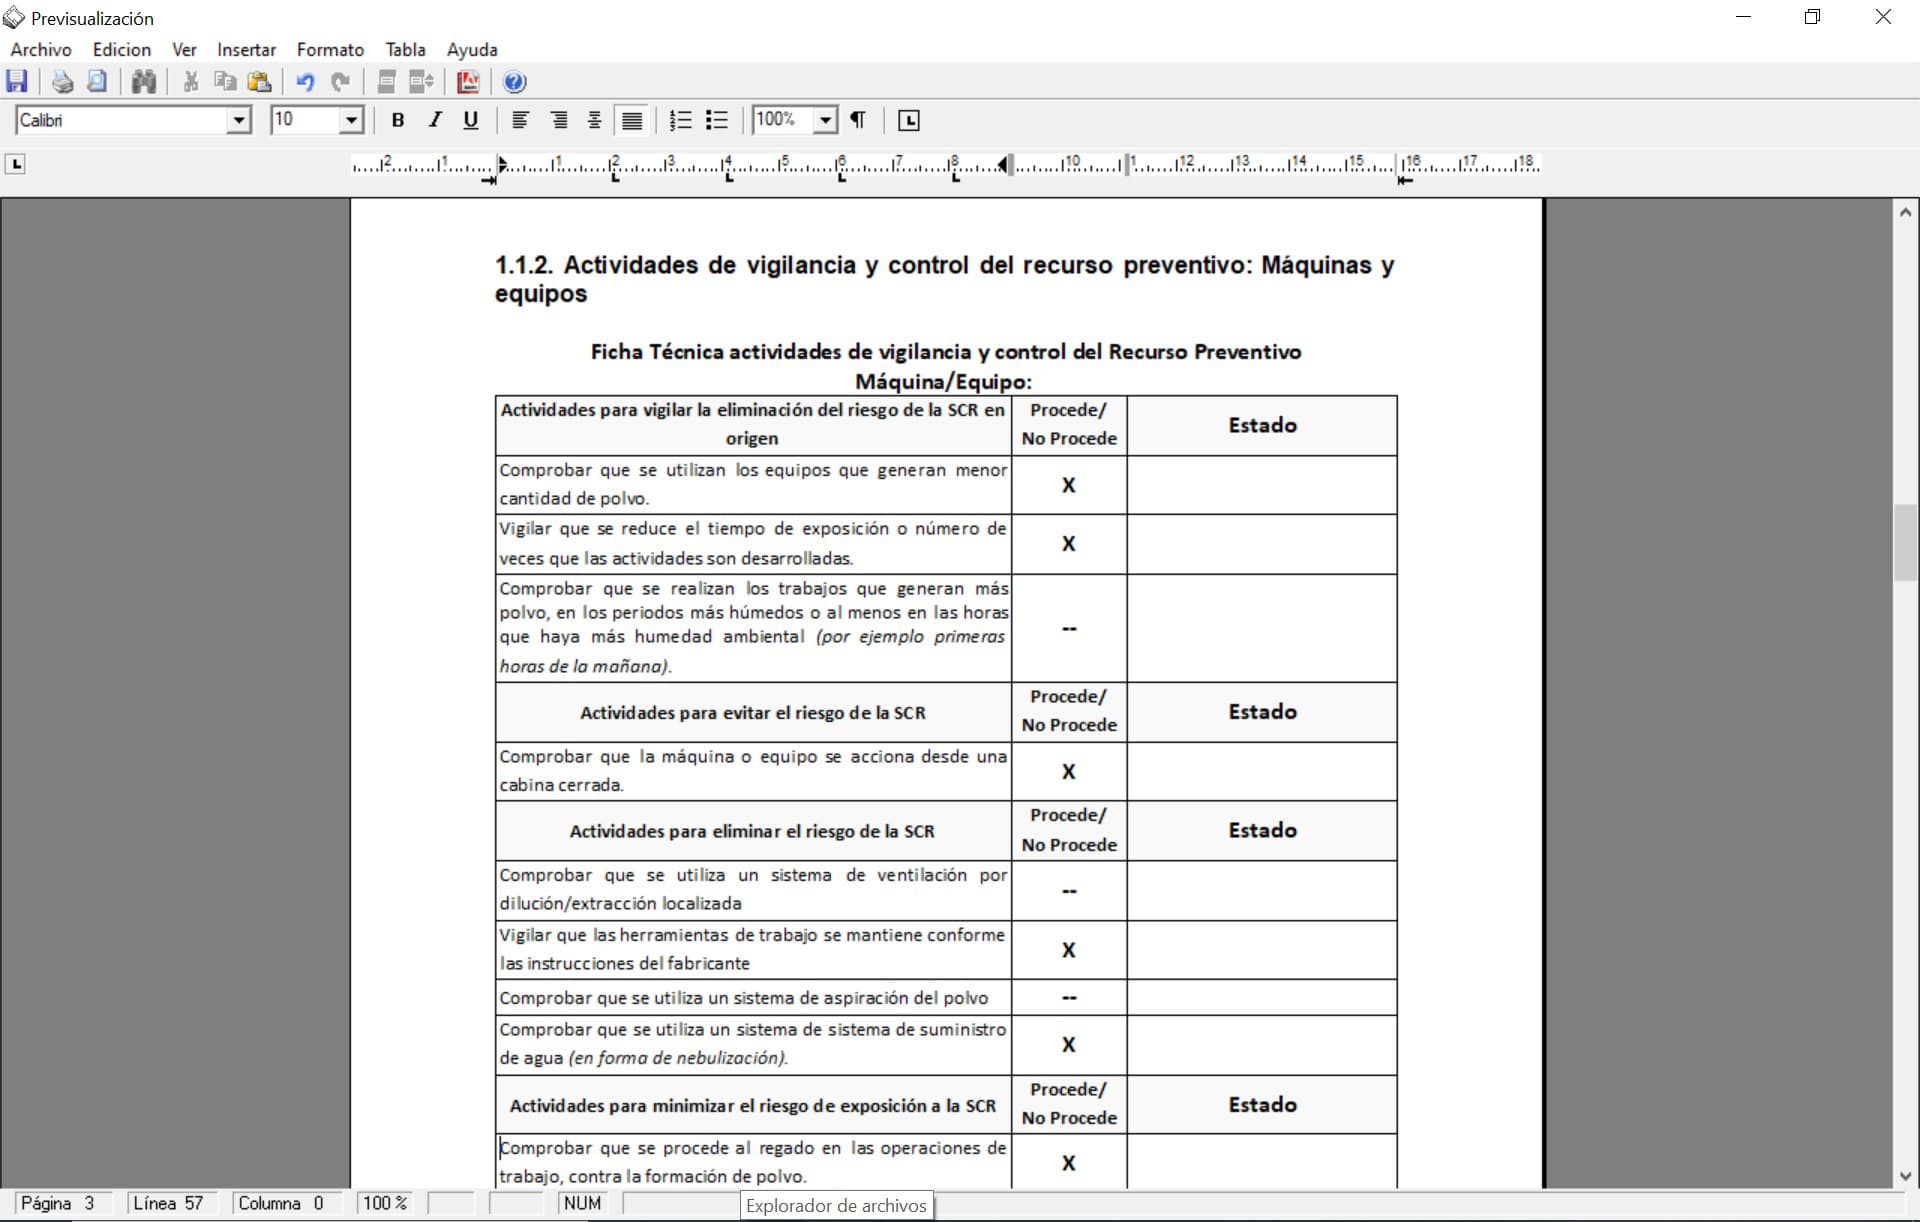Paste from clipboard icon

click(x=260, y=82)
